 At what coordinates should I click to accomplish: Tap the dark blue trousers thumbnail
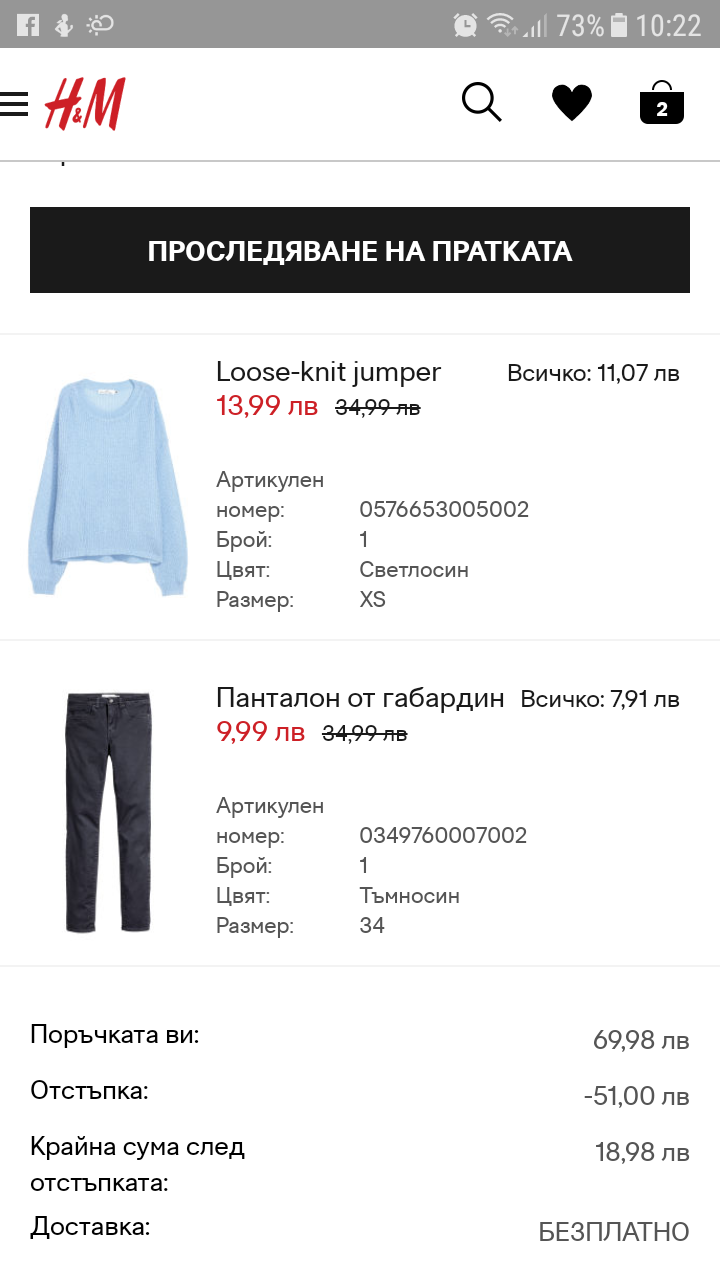tap(108, 812)
